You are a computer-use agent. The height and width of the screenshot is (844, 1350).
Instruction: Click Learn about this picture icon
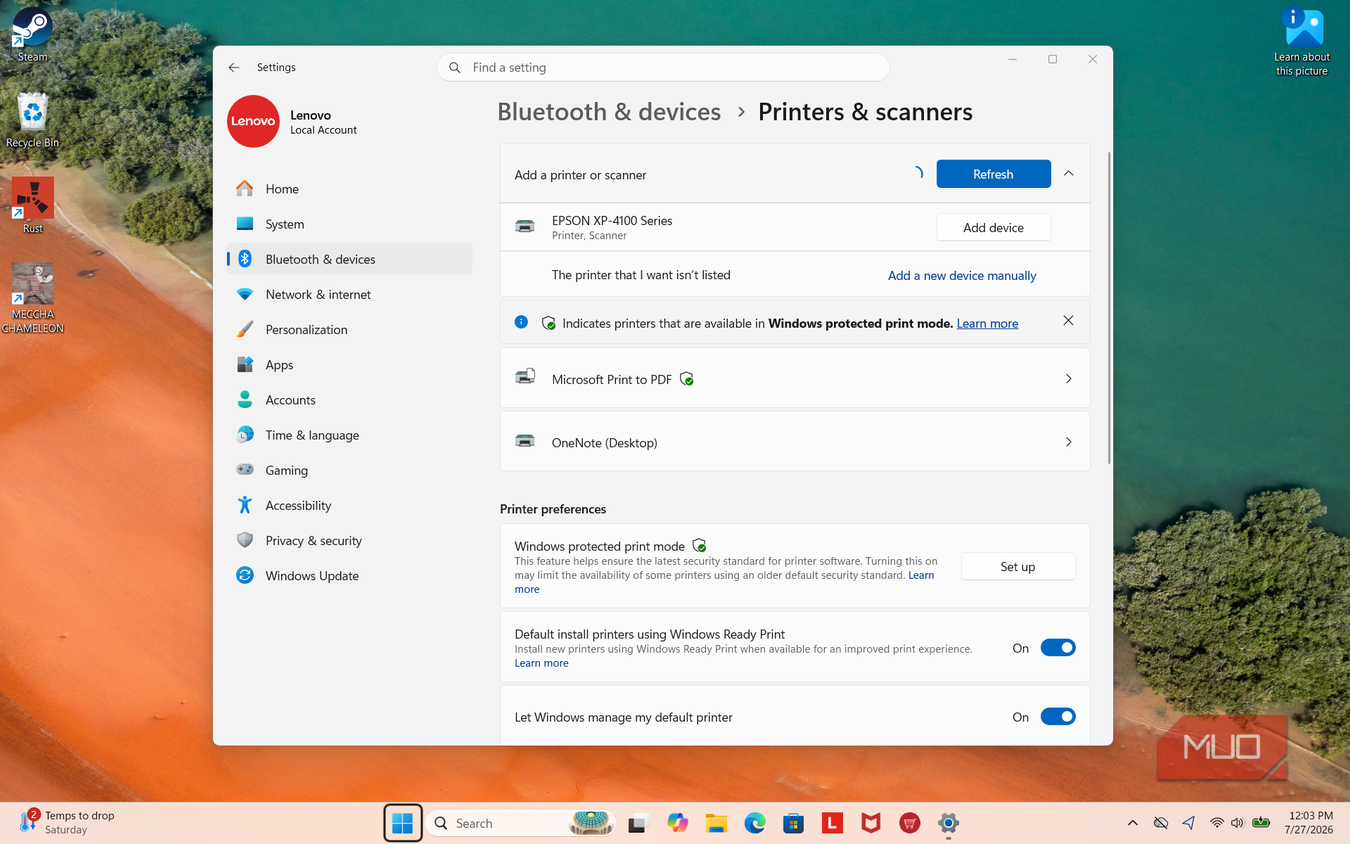[x=1302, y=42]
